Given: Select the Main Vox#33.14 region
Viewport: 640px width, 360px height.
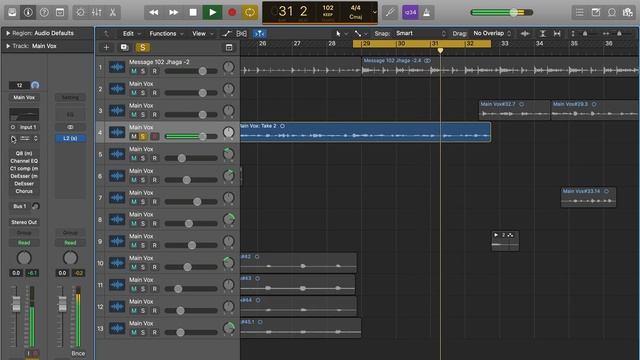Looking at the screenshot, I should click(x=588, y=197).
